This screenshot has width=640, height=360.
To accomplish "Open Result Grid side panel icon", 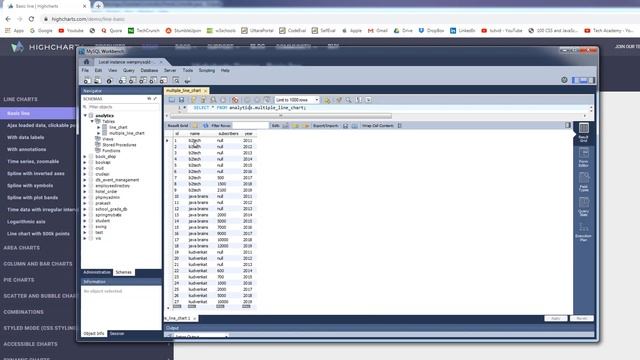I will [x=584, y=133].
